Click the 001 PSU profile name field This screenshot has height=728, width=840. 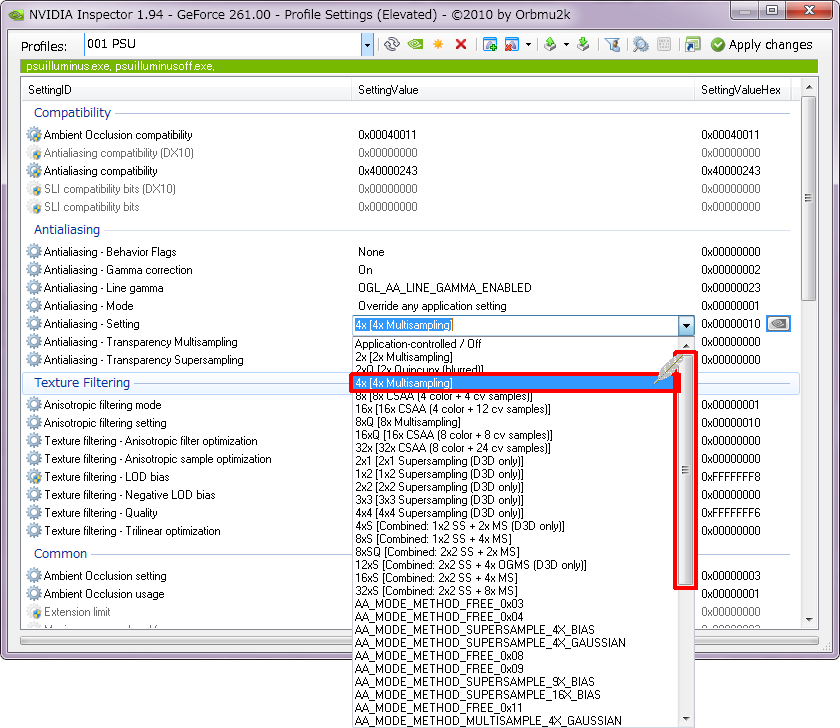pos(222,44)
